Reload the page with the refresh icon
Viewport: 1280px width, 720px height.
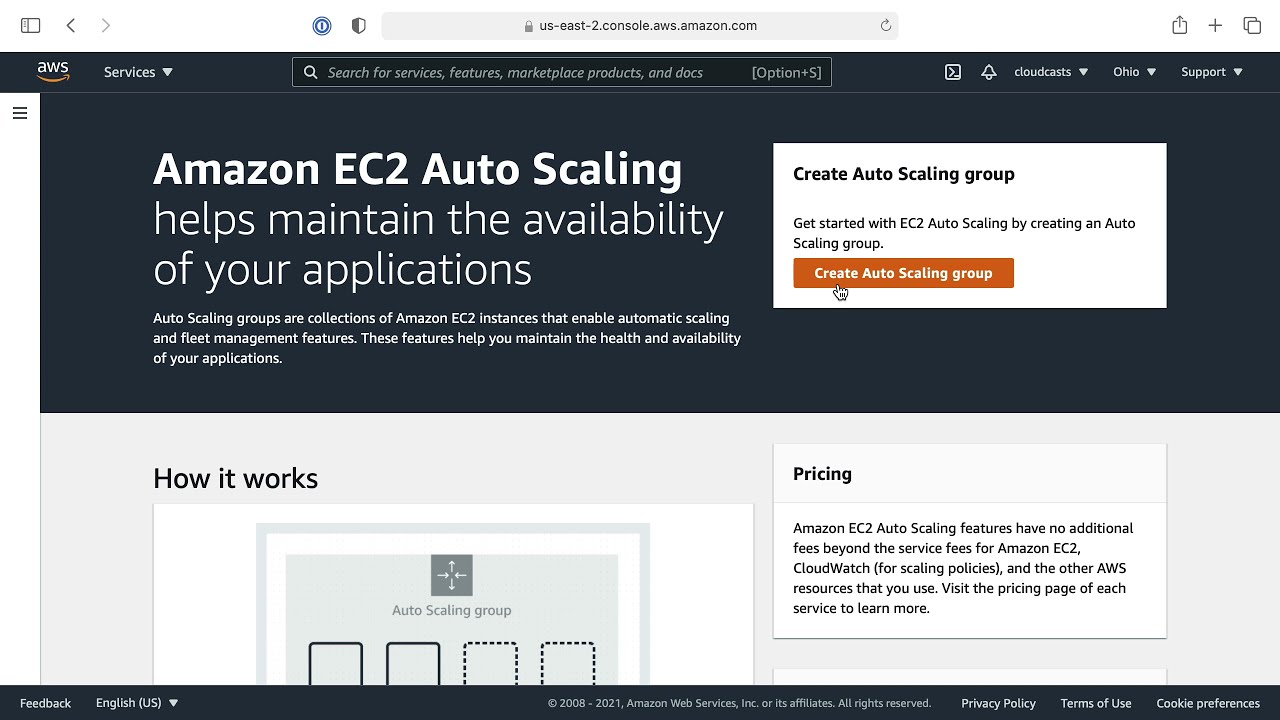click(x=885, y=26)
